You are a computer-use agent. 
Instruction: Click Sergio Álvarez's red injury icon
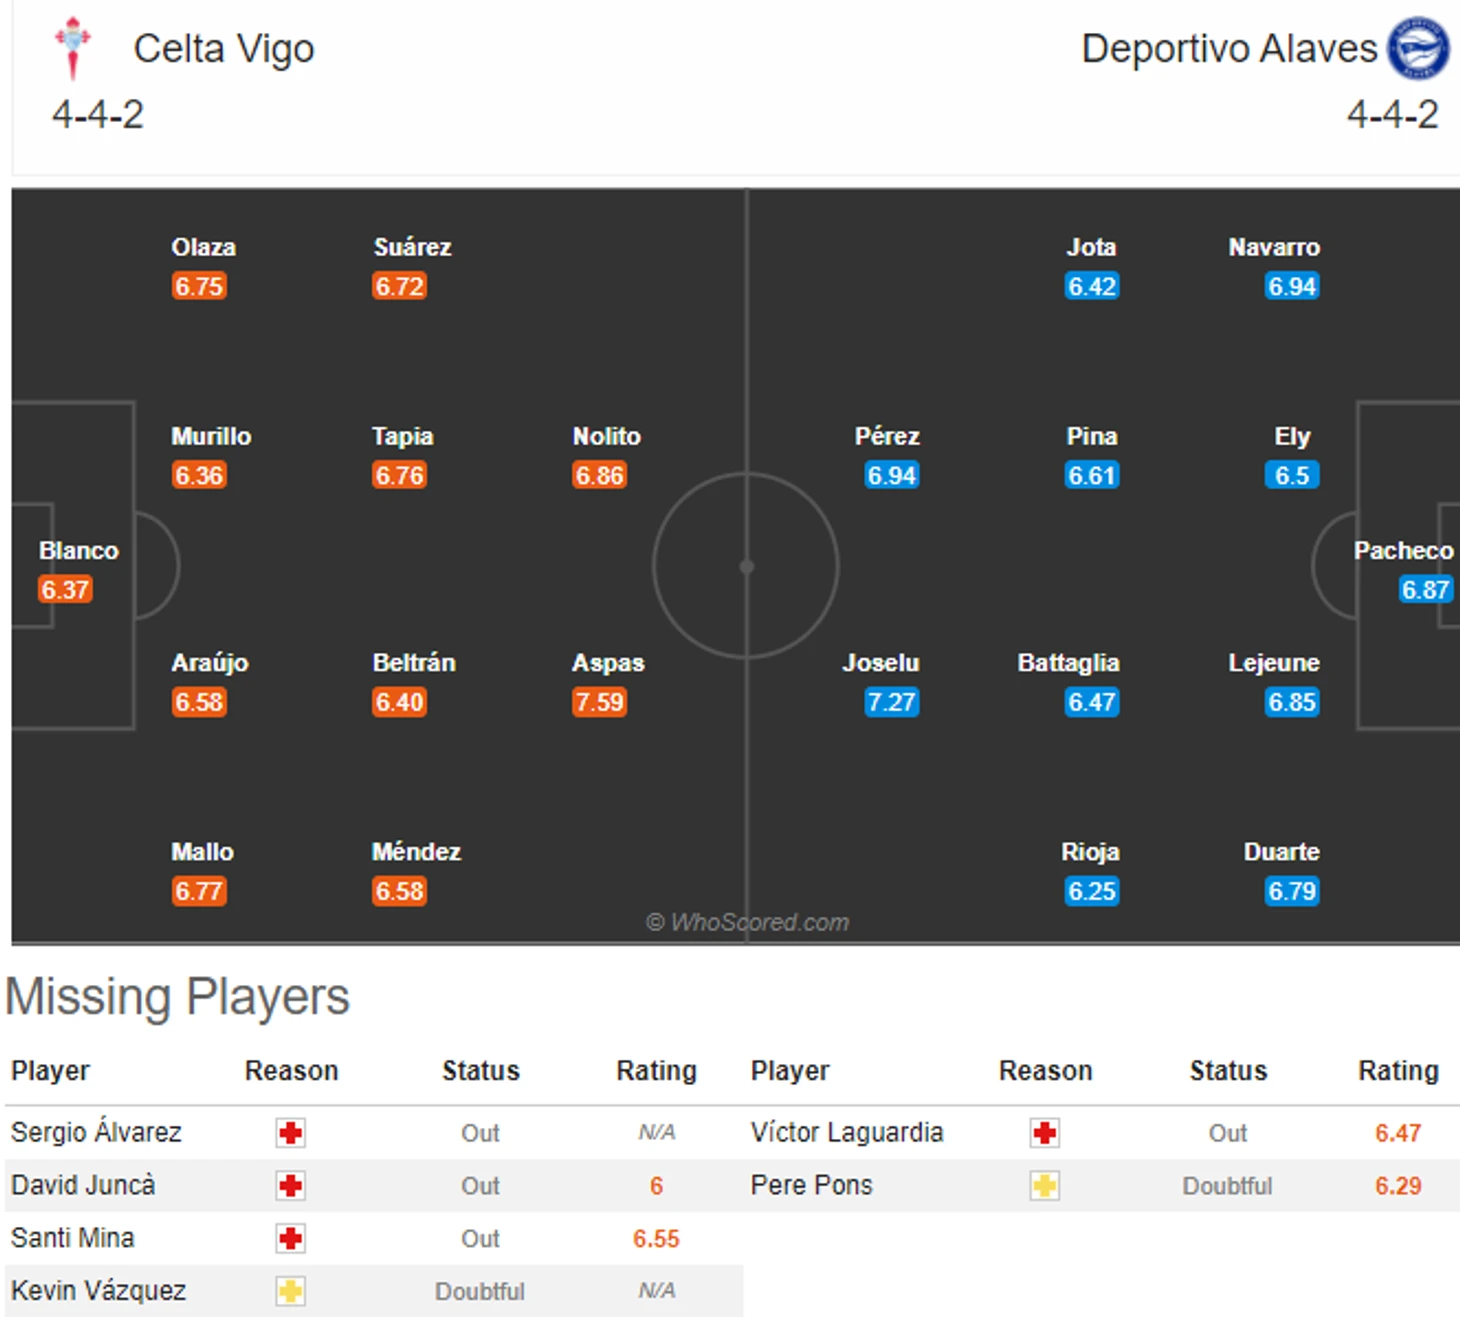(291, 1133)
